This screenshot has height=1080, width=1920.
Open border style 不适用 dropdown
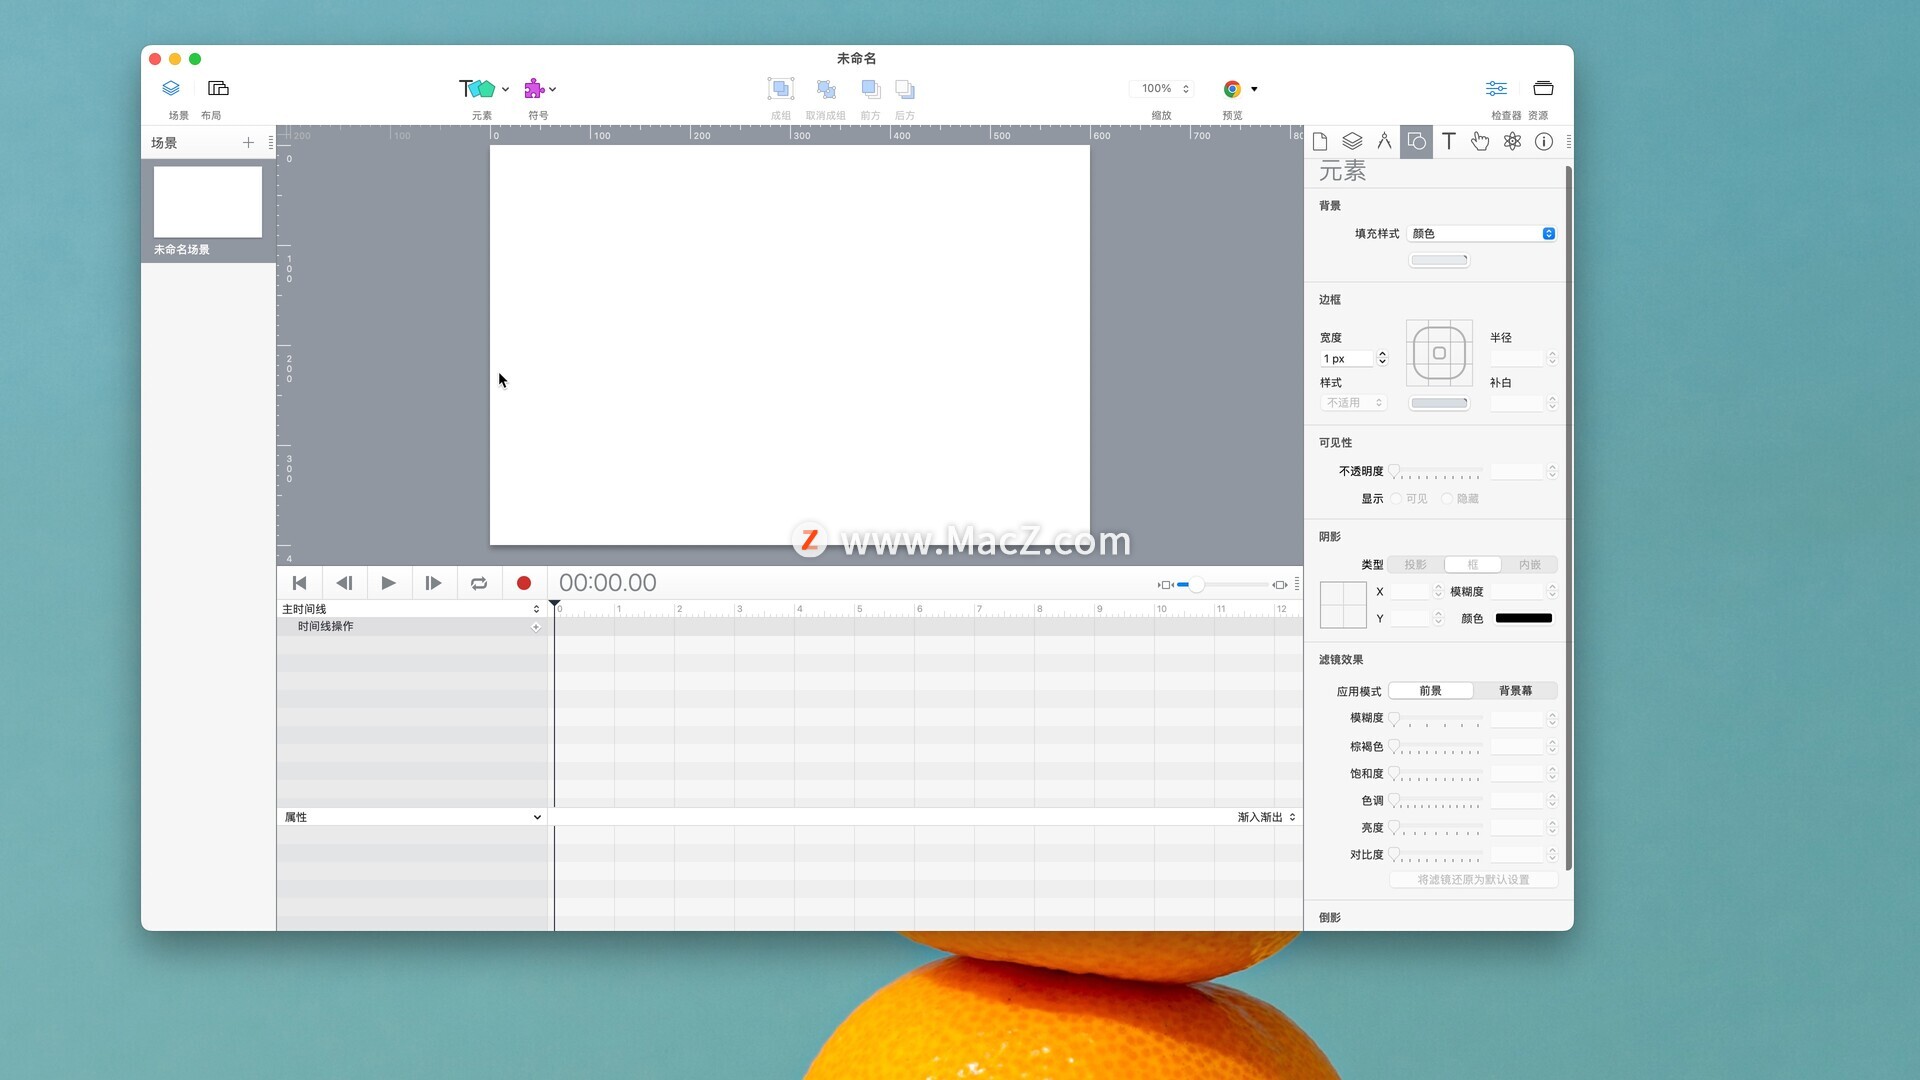coord(1354,403)
